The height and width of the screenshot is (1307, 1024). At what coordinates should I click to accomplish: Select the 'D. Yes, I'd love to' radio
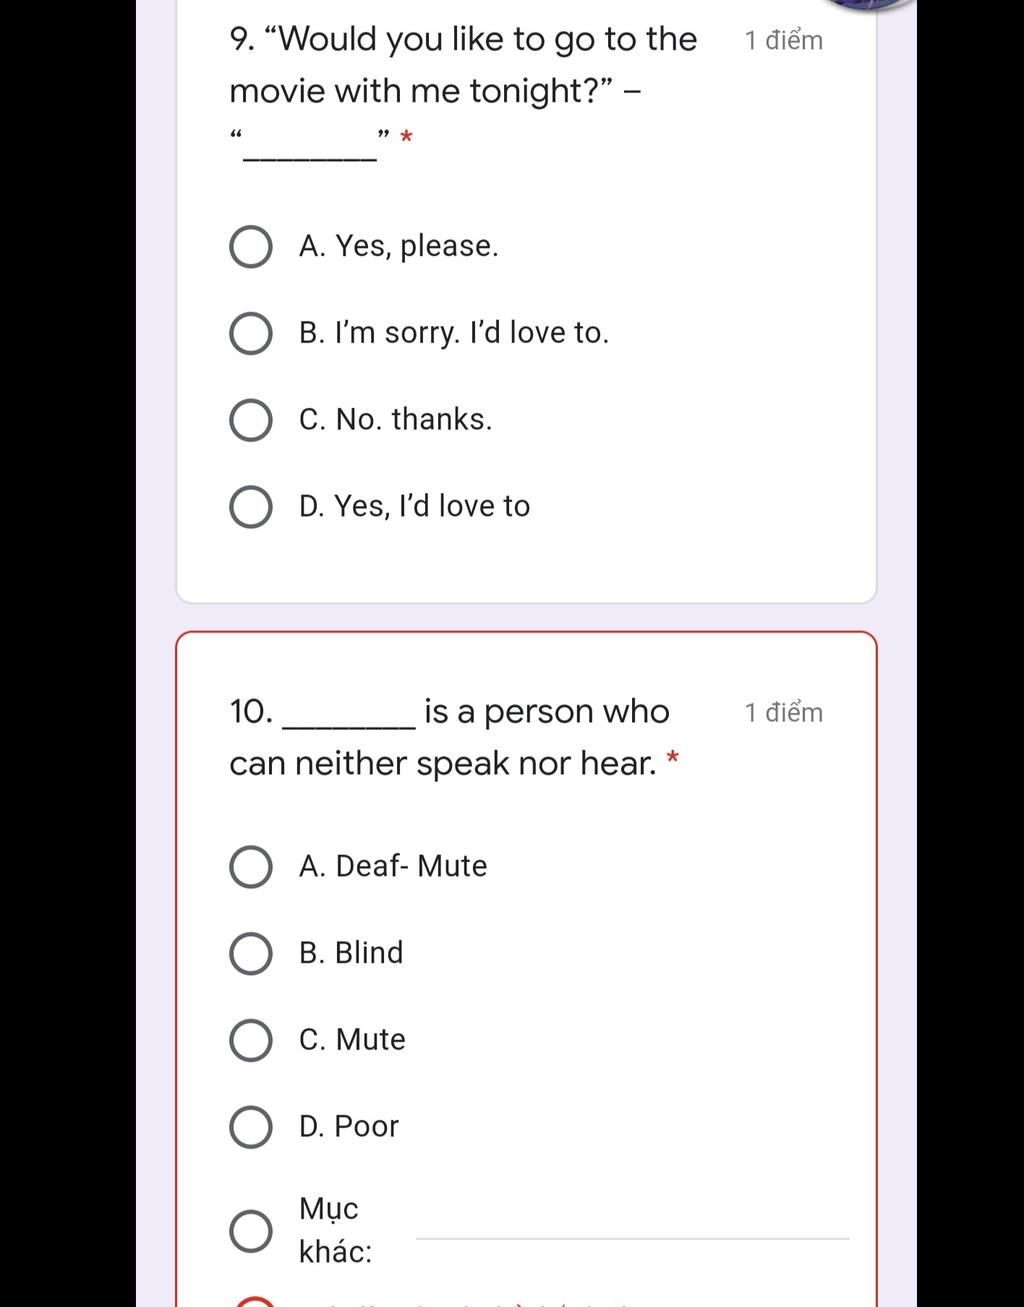(x=251, y=507)
